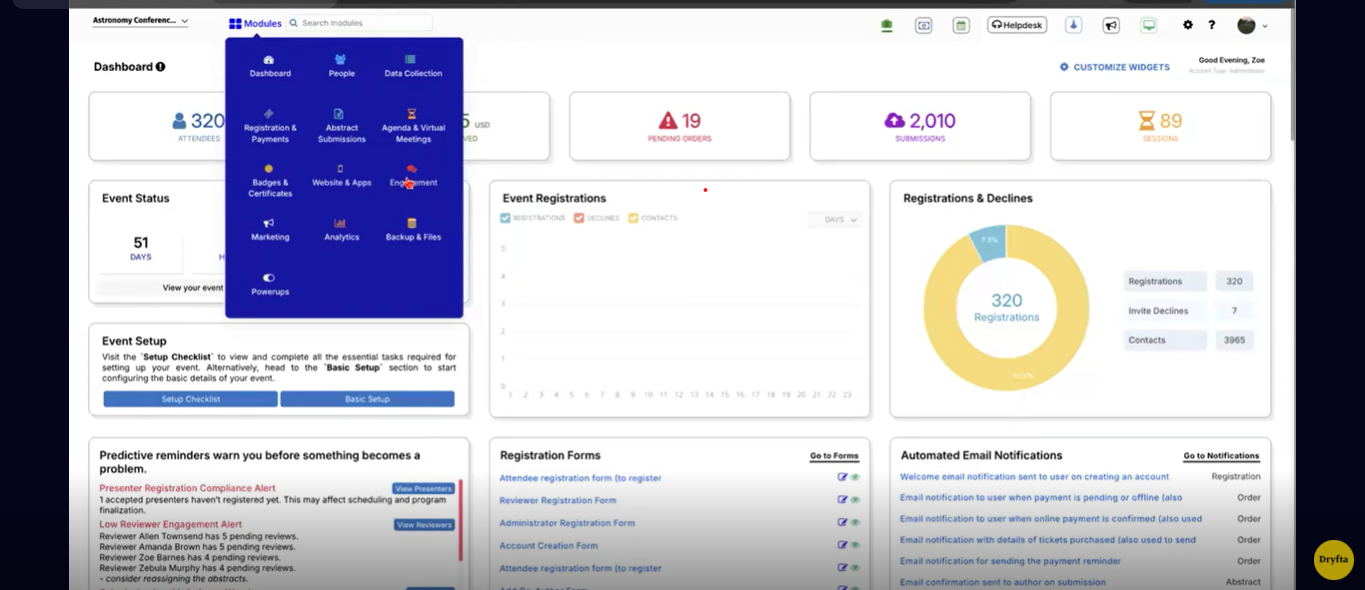Open the Modules menu
This screenshot has height=590, width=1365.
(x=255, y=22)
